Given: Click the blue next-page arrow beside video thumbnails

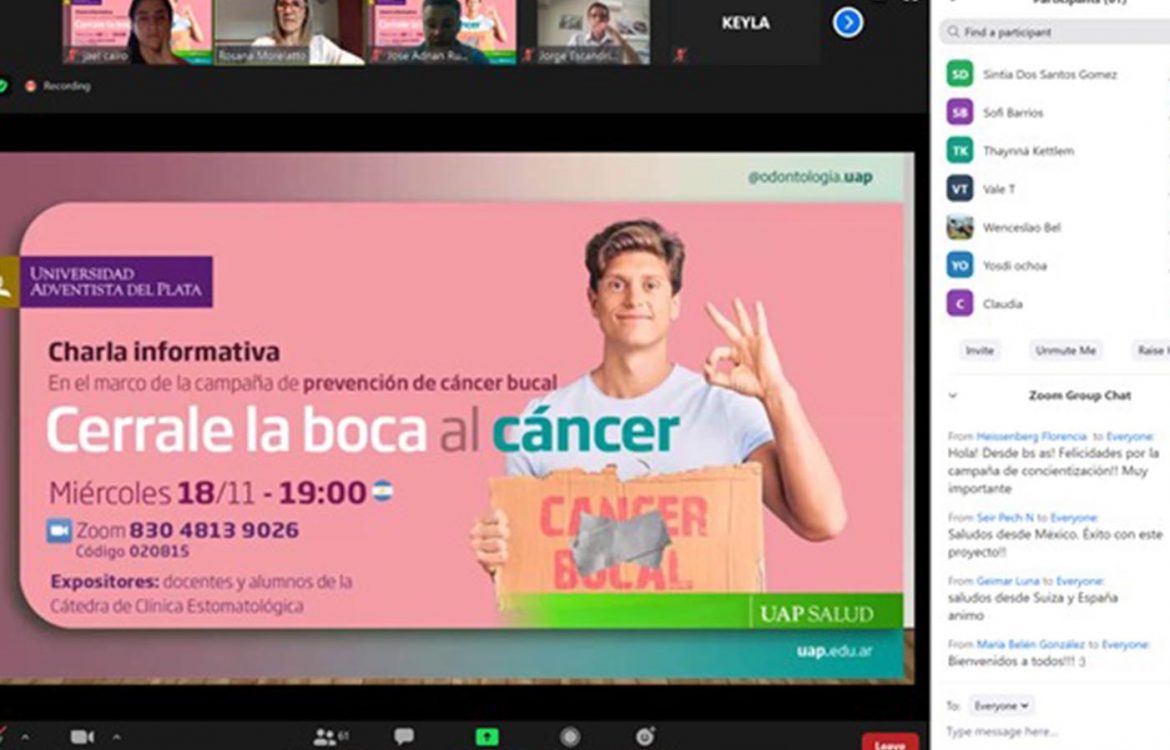Looking at the screenshot, I should pyautogui.click(x=848, y=22).
